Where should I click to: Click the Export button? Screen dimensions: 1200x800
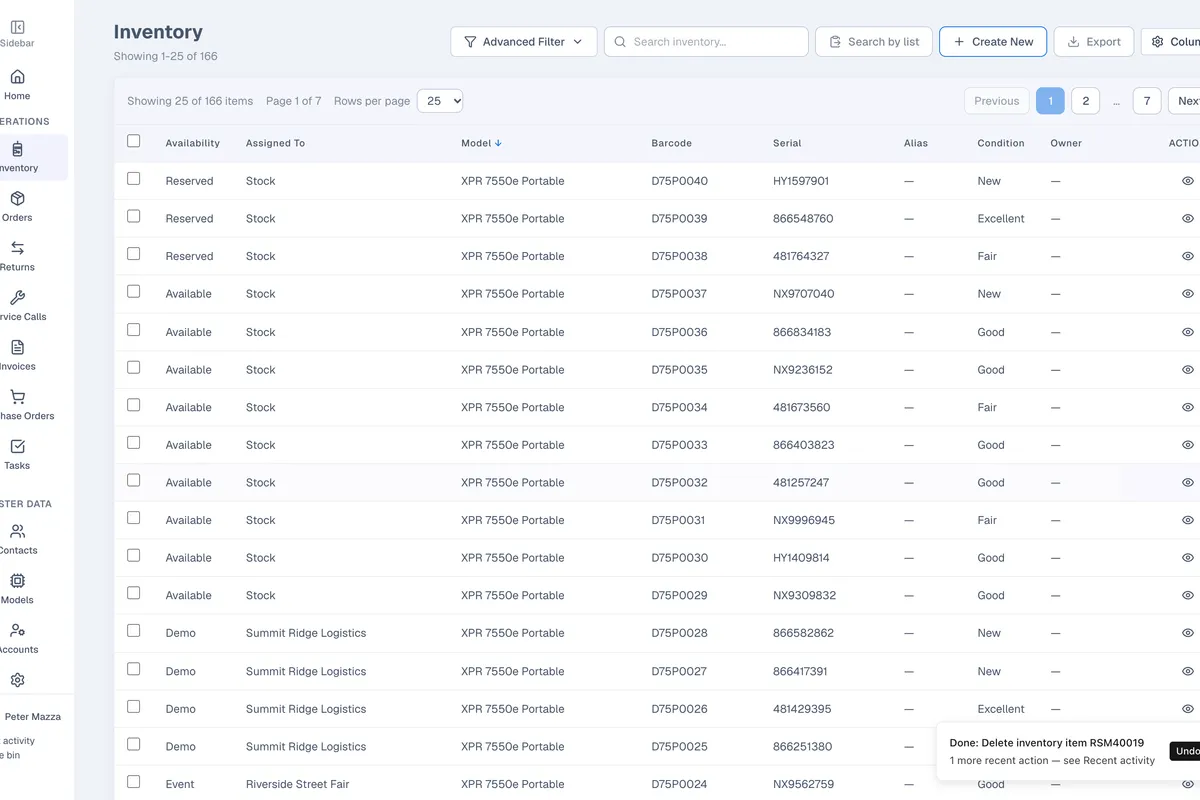pyautogui.click(x=1094, y=42)
